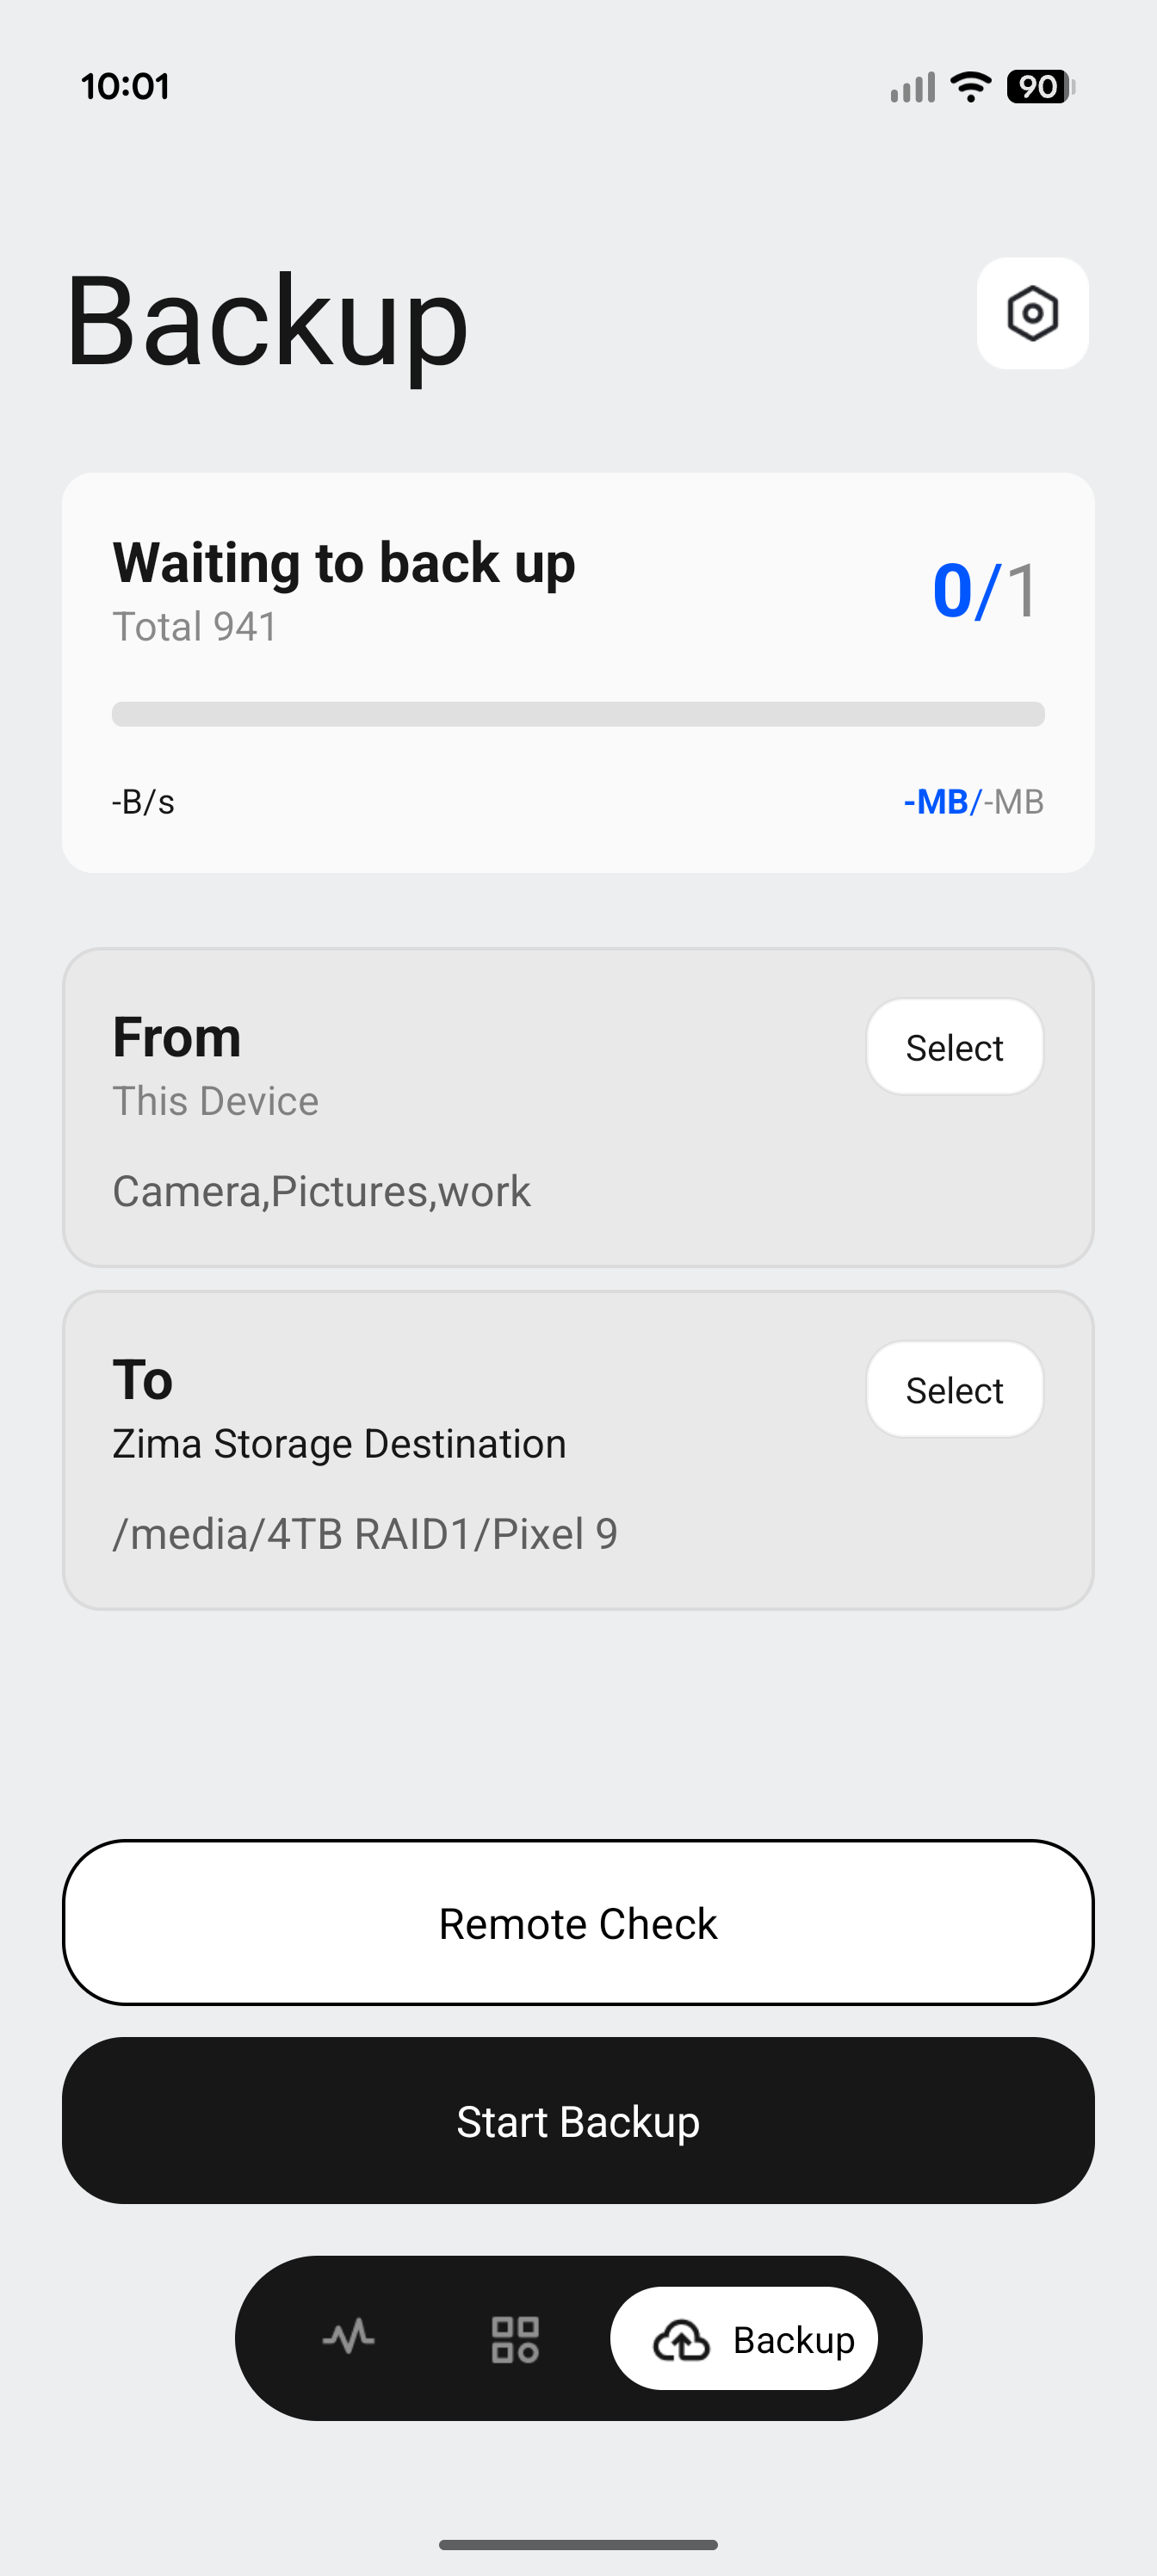Image resolution: width=1157 pixels, height=2576 pixels.
Task: Tap the cellular signal bars icon
Action: point(912,87)
